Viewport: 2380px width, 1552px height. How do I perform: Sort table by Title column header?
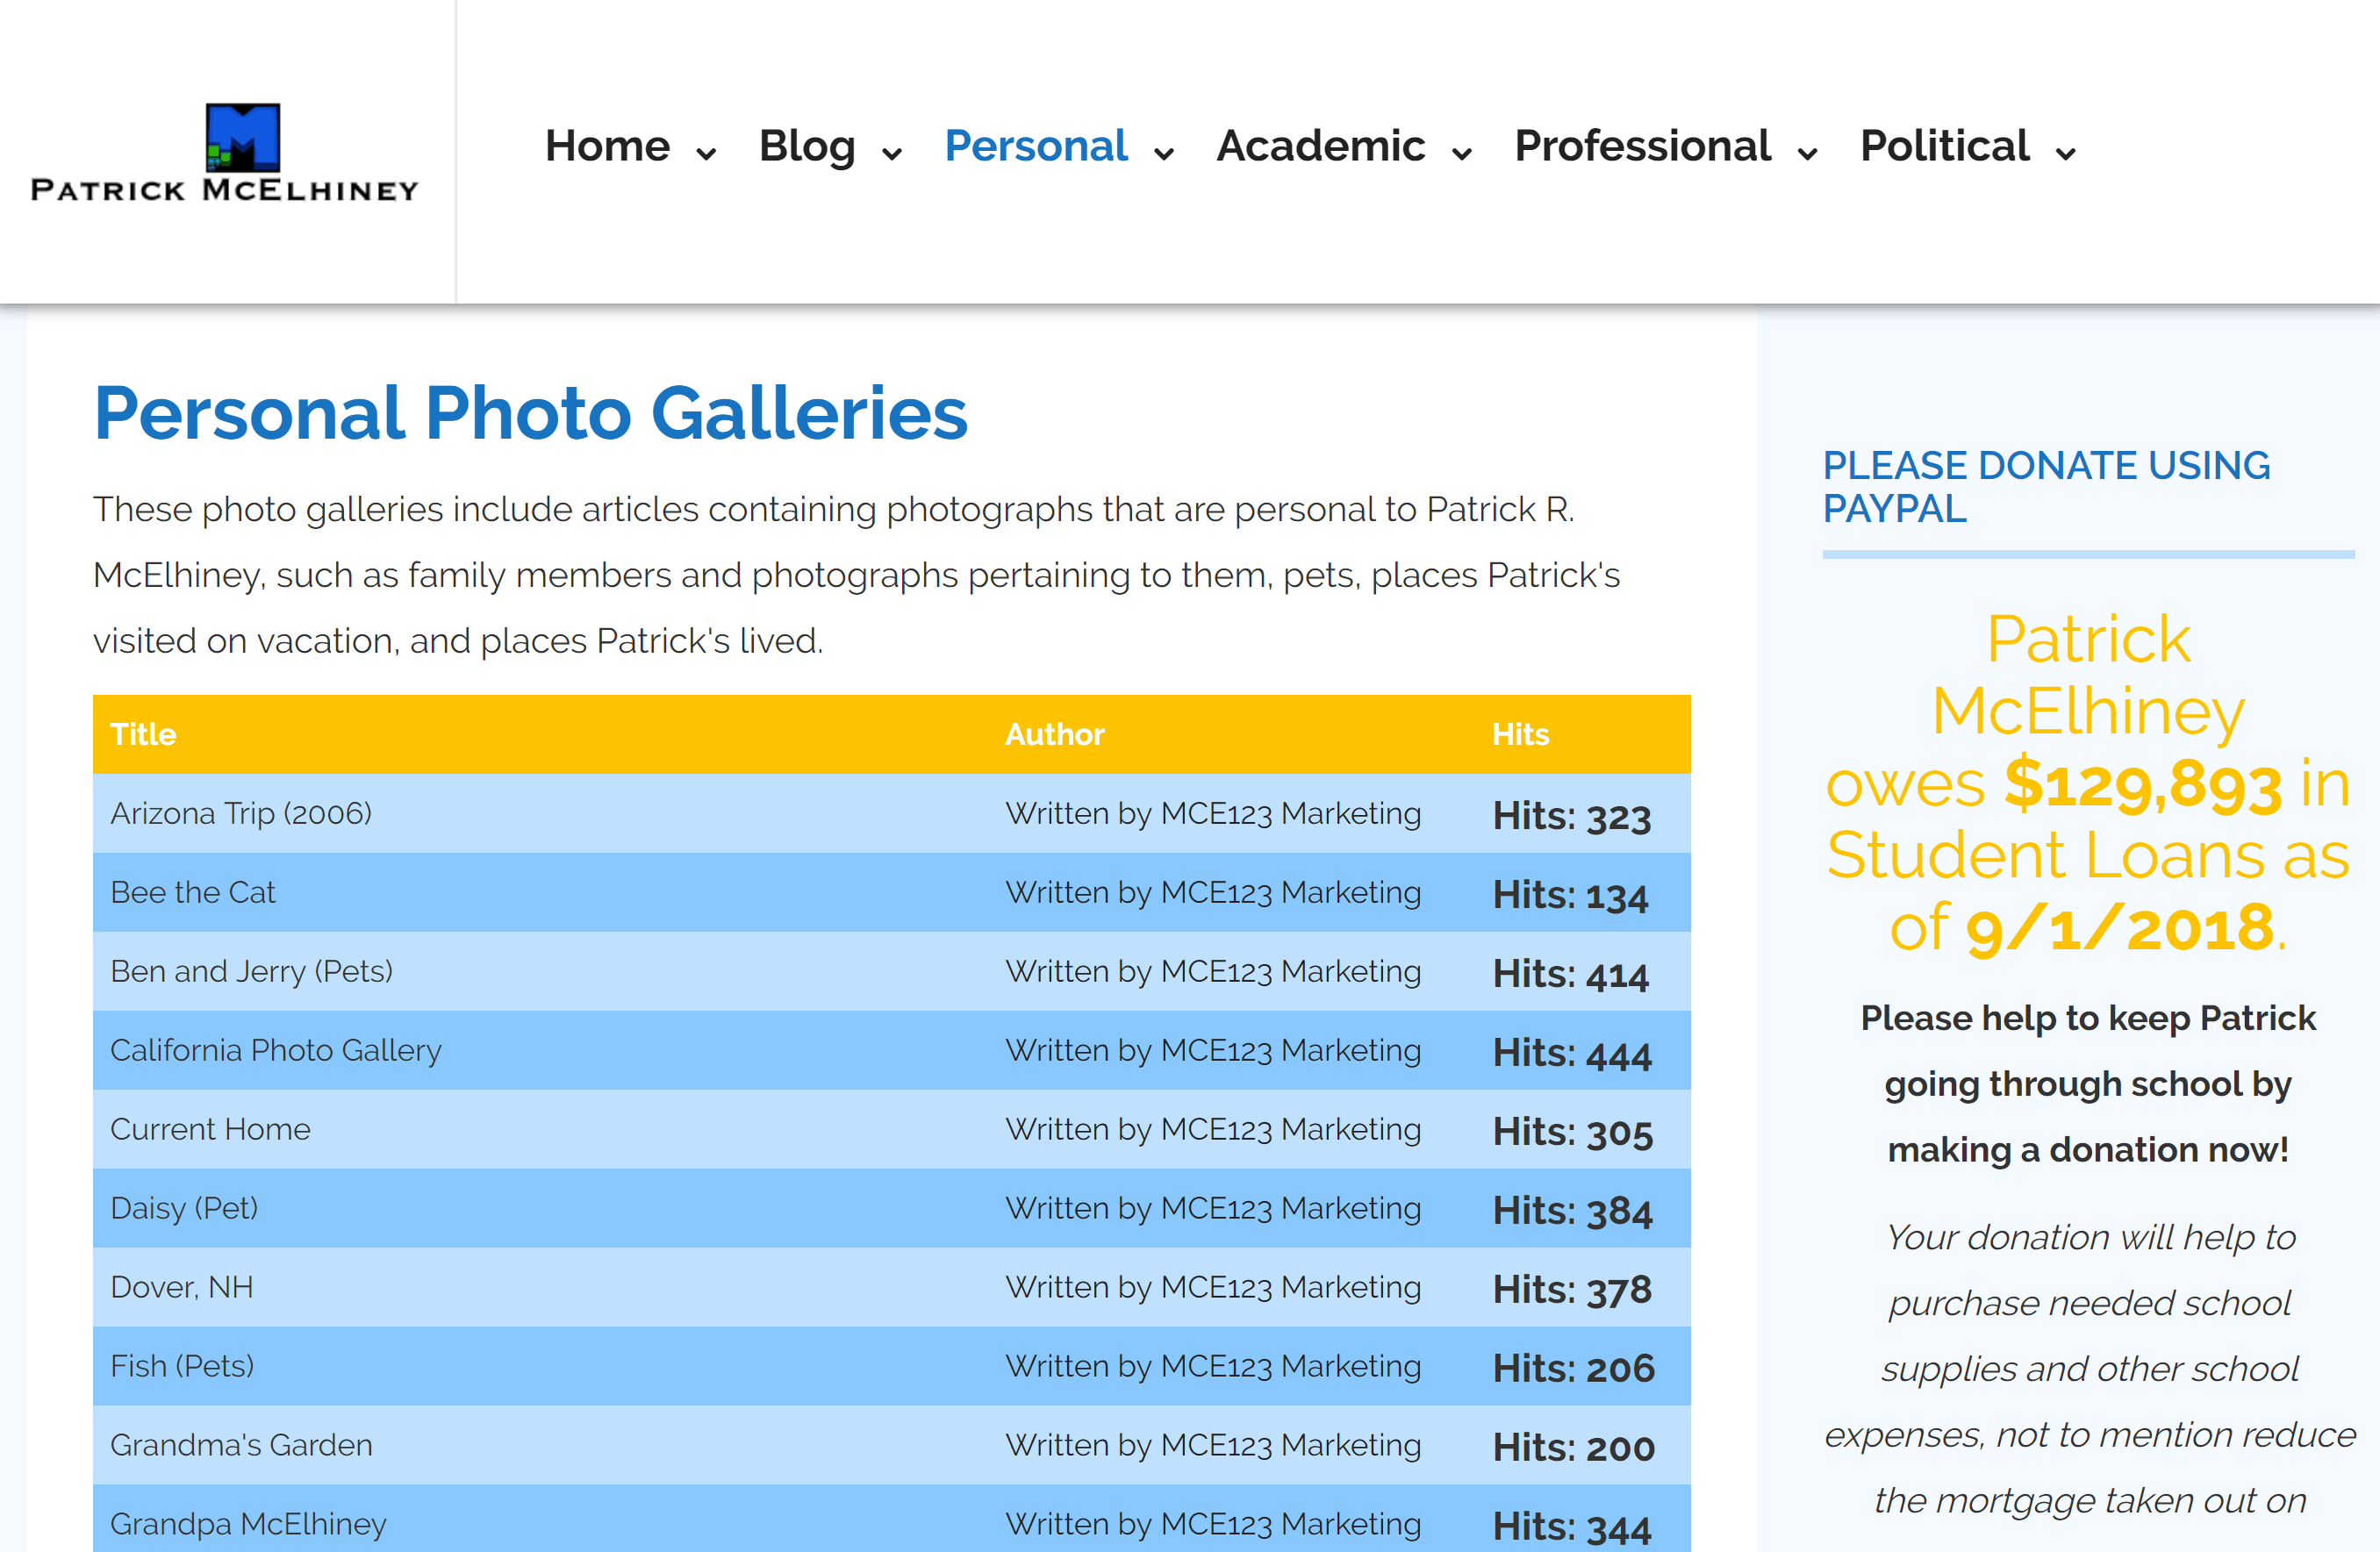[143, 734]
